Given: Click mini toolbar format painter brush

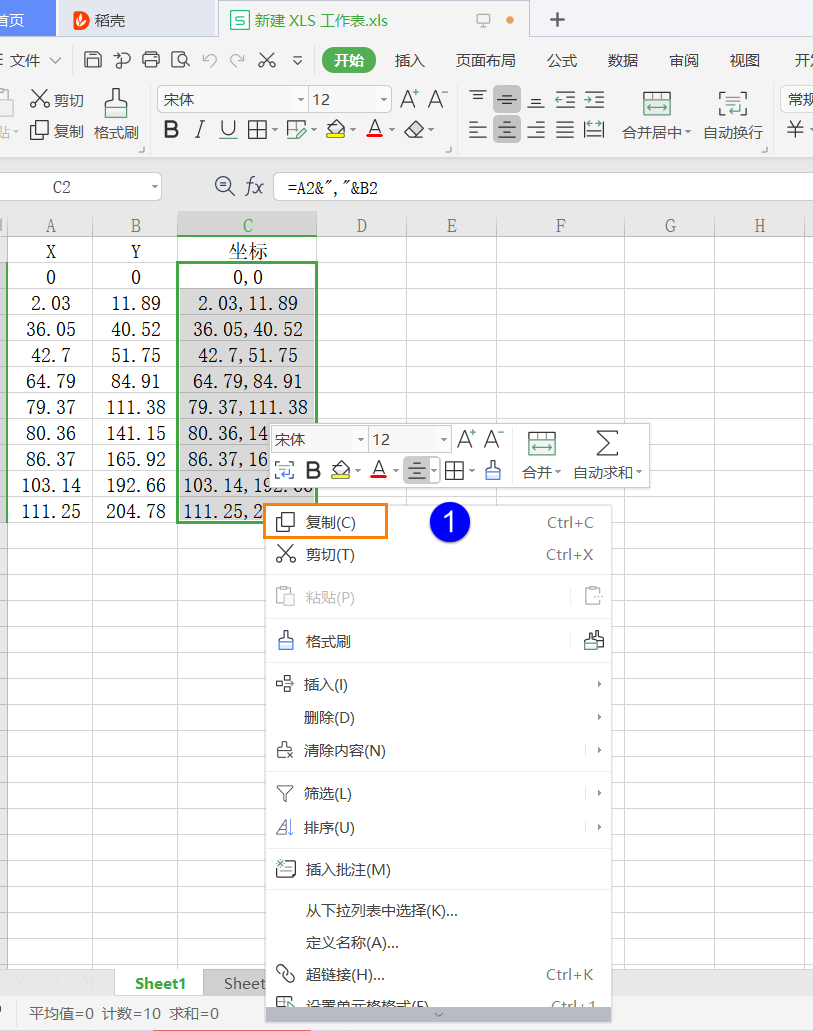Looking at the screenshot, I should point(493,470).
